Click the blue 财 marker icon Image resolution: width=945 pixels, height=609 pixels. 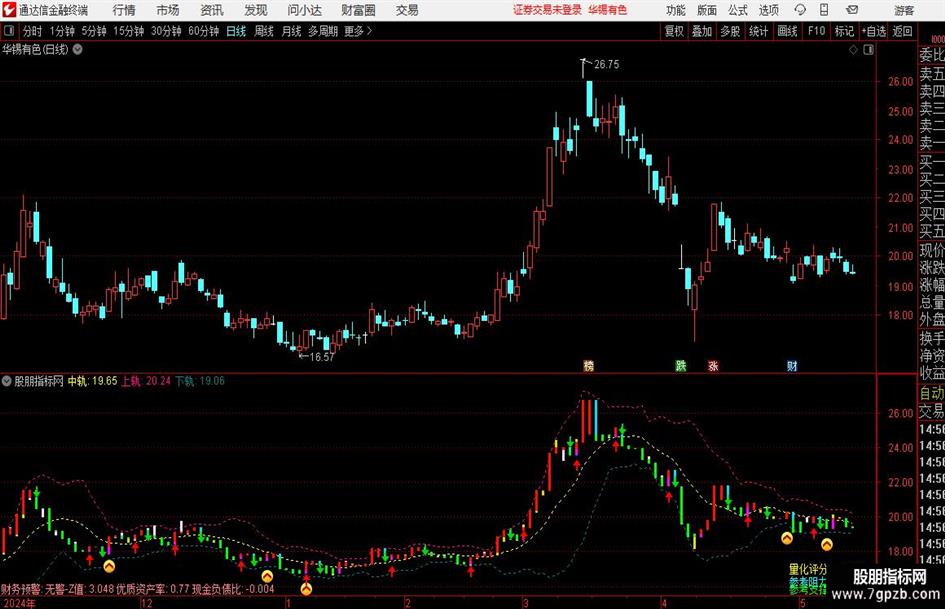click(x=792, y=365)
